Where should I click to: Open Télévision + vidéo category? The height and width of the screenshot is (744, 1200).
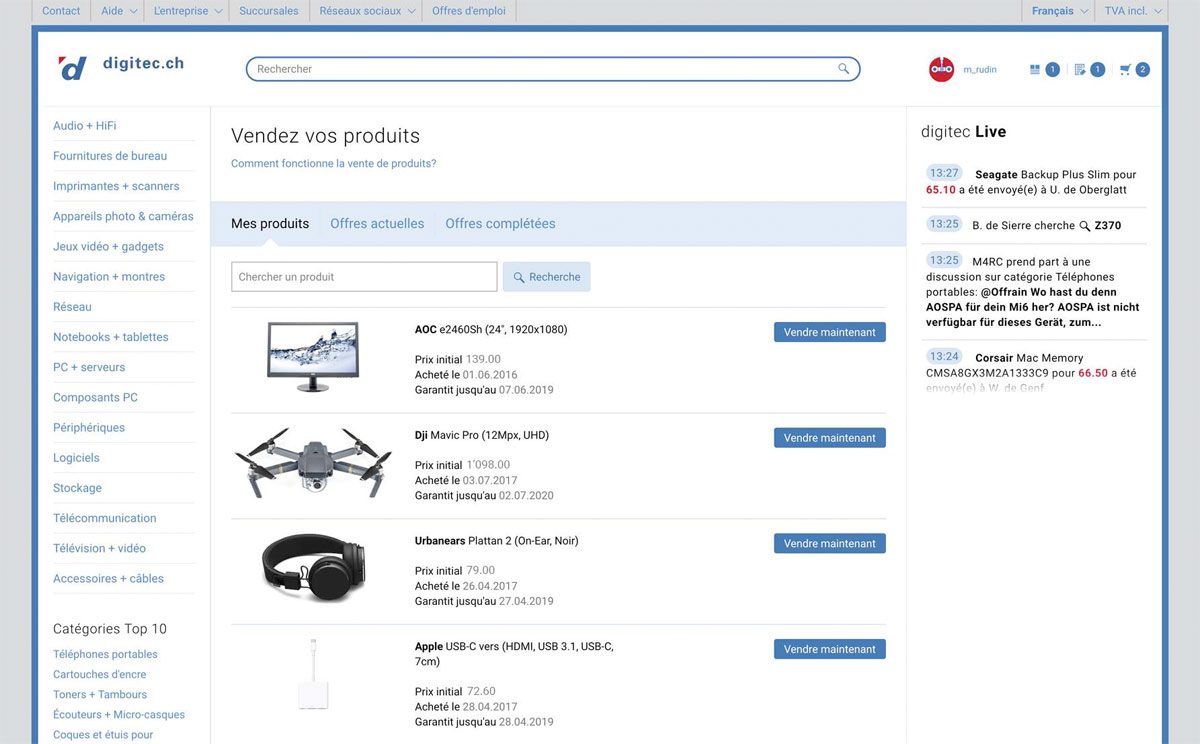click(99, 548)
